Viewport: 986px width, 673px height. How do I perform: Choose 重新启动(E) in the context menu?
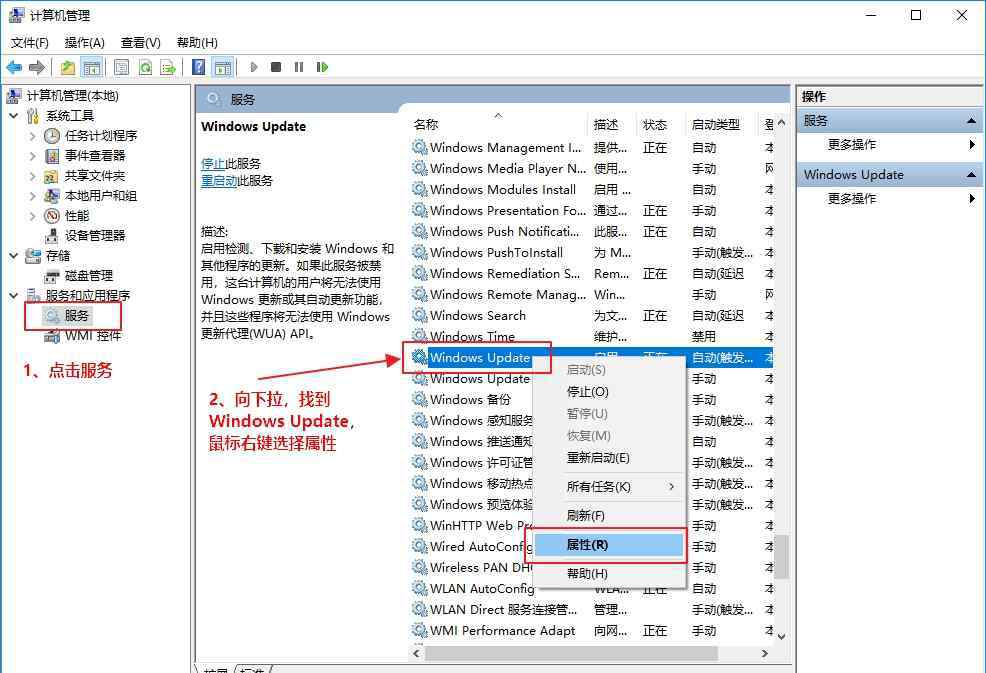608,458
